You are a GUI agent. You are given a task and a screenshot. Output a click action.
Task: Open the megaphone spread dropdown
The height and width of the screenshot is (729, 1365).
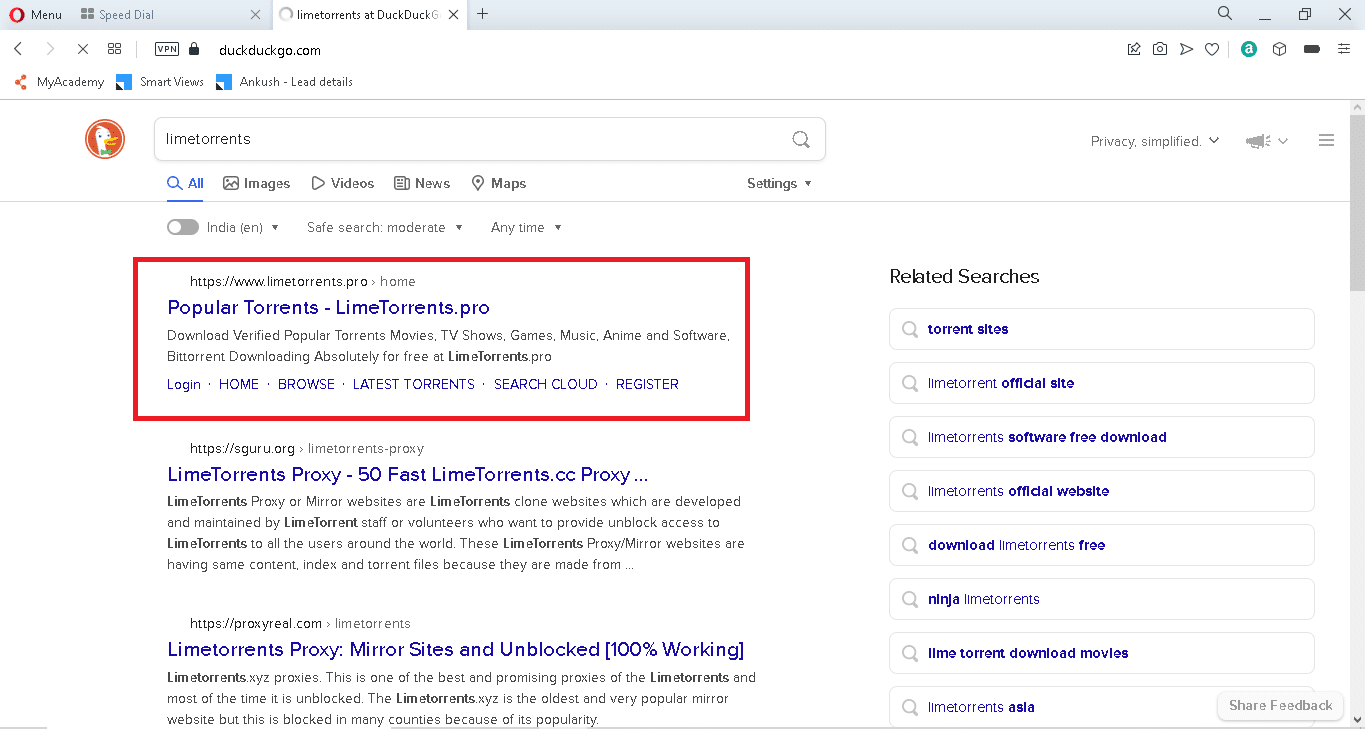(1266, 141)
